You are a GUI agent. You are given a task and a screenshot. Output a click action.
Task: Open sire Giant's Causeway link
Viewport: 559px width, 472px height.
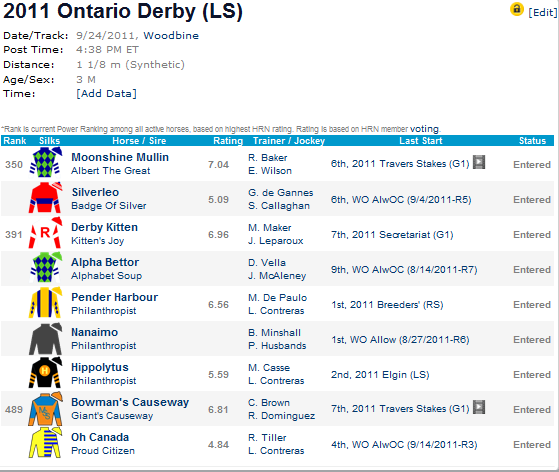click(112, 416)
